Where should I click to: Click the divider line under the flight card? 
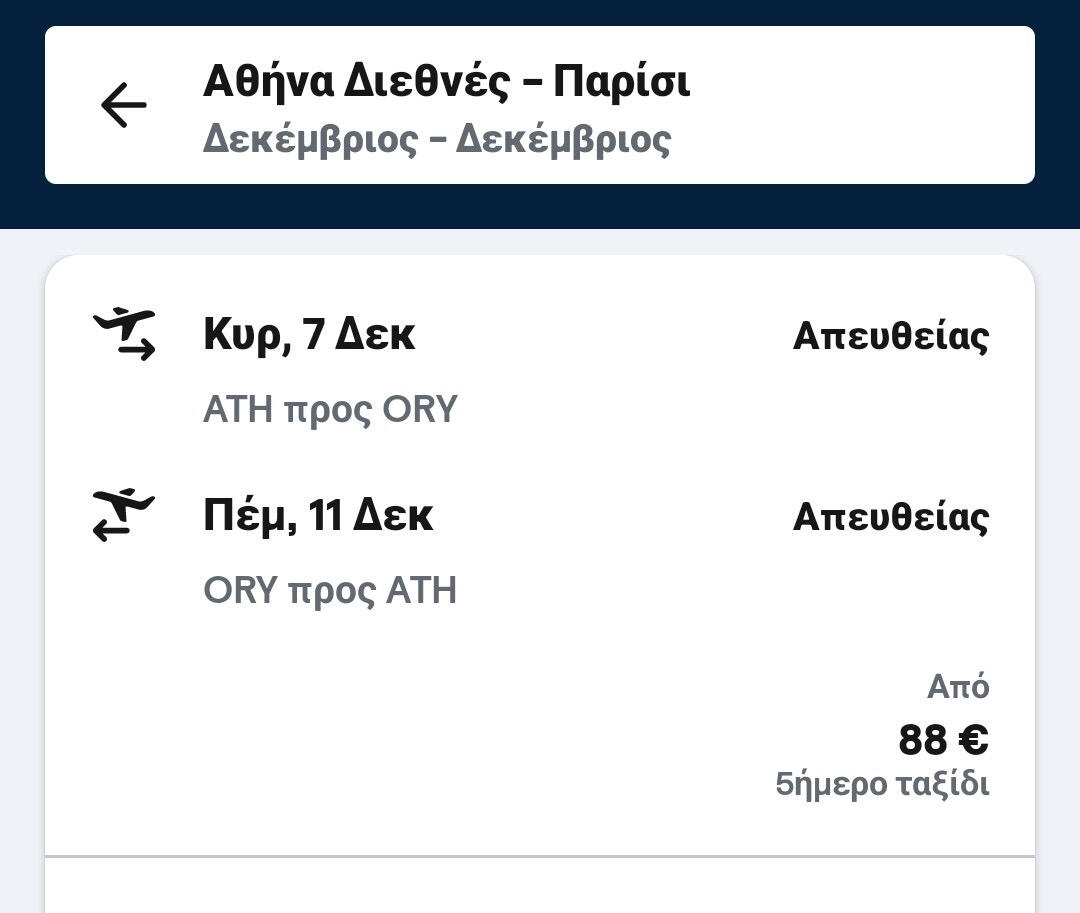(x=540, y=857)
